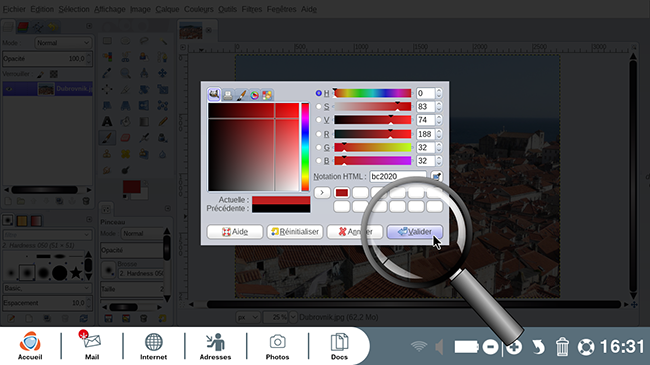650x365 pixels.
Task: Click the red swatch in color history
Action: tap(342, 192)
